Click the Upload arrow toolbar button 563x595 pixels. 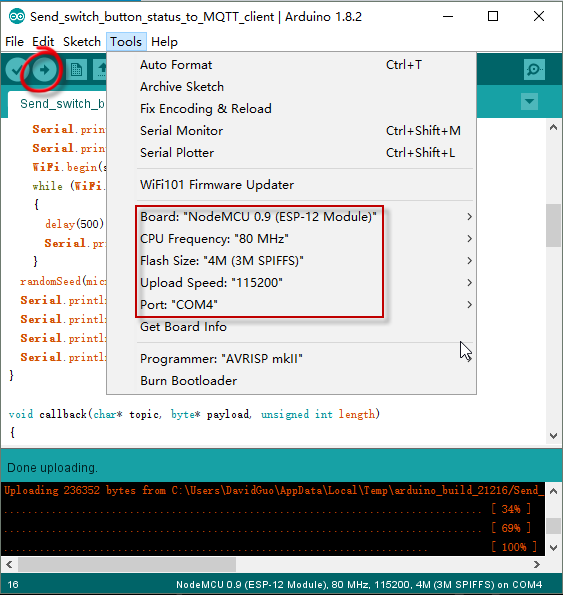[44, 70]
